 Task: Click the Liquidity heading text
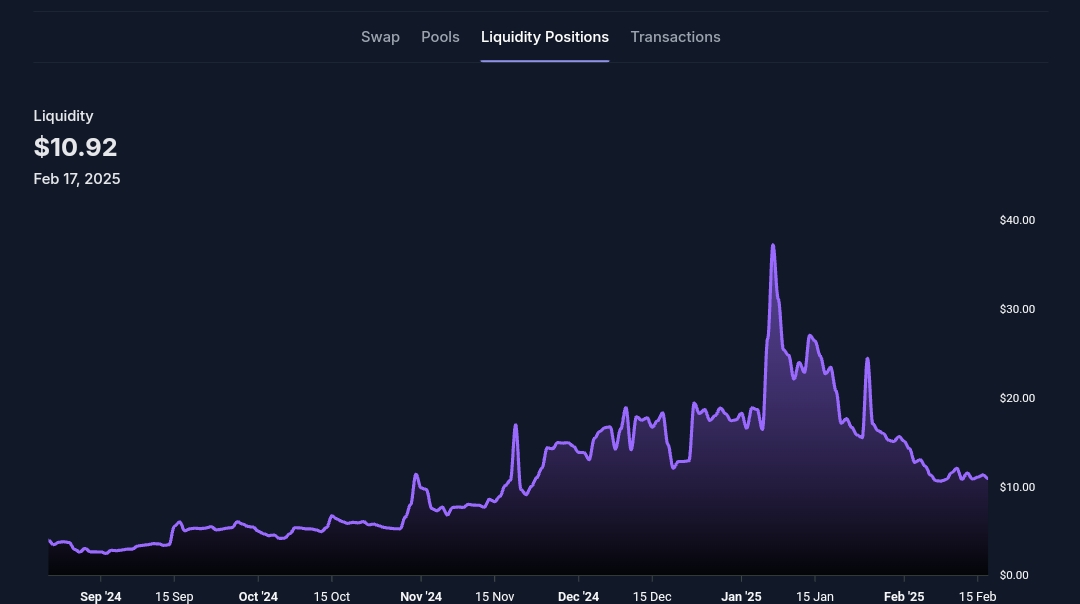click(x=63, y=116)
